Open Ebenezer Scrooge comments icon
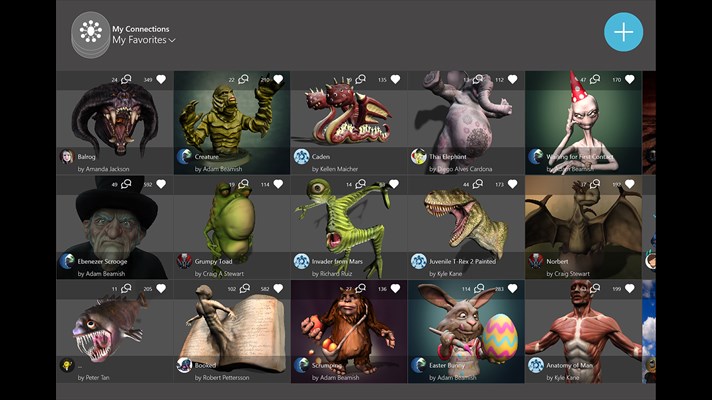Screen dimensions: 712x400 126,184
